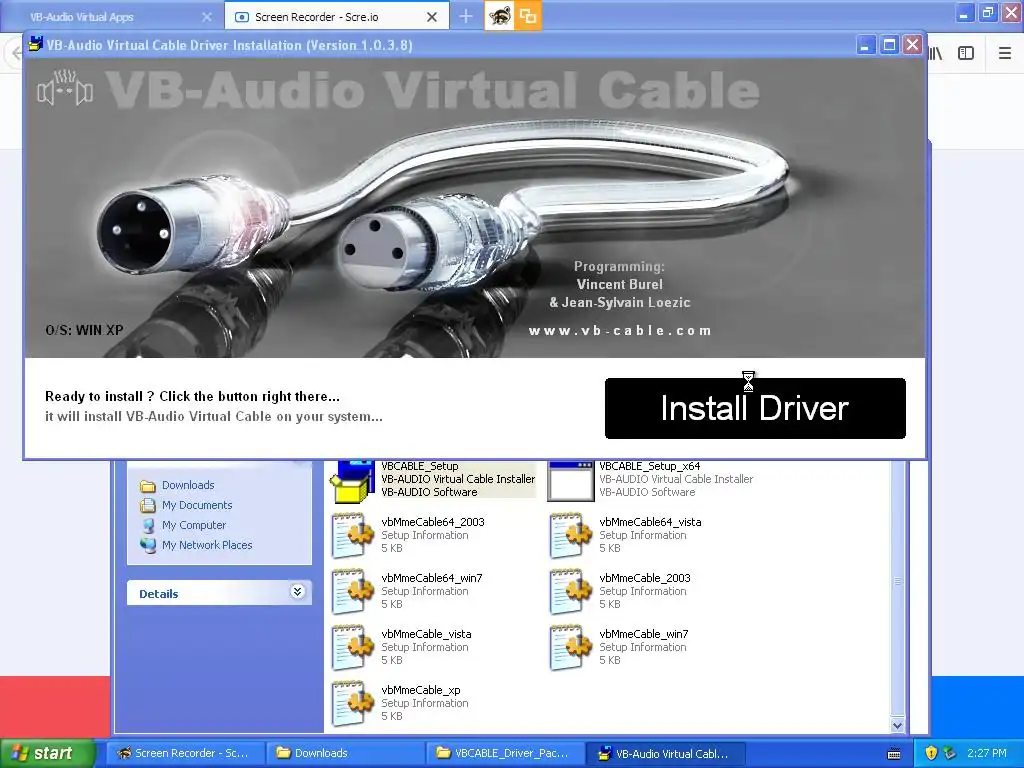1024x768 pixels.
Task: Select vbMmeCable64_vista setup file icon
Action: click(571, 535)
